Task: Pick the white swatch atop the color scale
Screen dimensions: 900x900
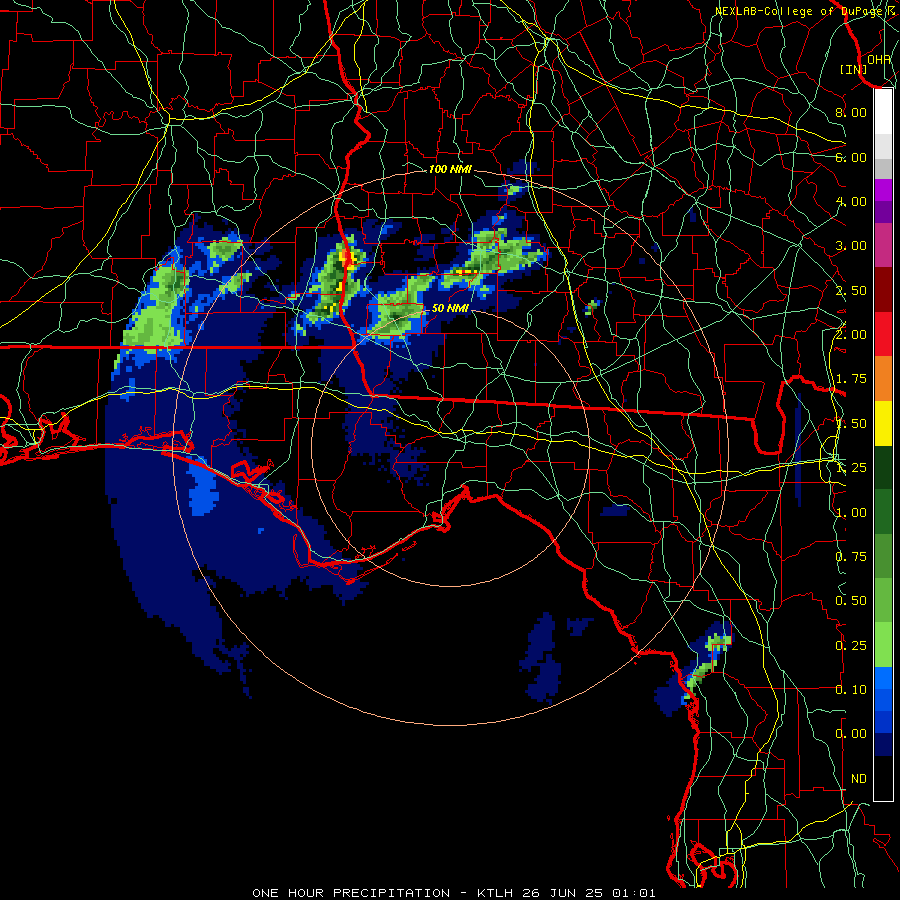Action: point(883,112)
